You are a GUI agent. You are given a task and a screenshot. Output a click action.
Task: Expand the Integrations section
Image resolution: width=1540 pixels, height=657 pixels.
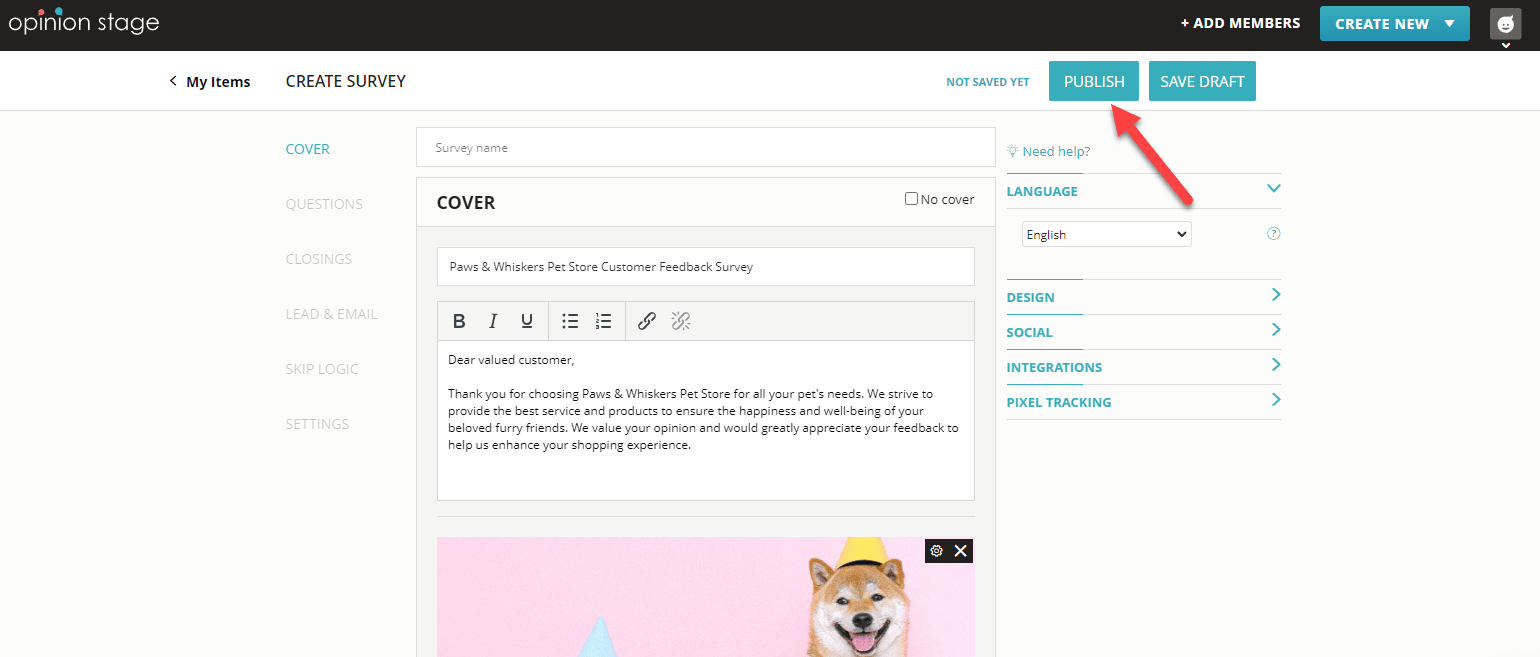(1143, 367)
